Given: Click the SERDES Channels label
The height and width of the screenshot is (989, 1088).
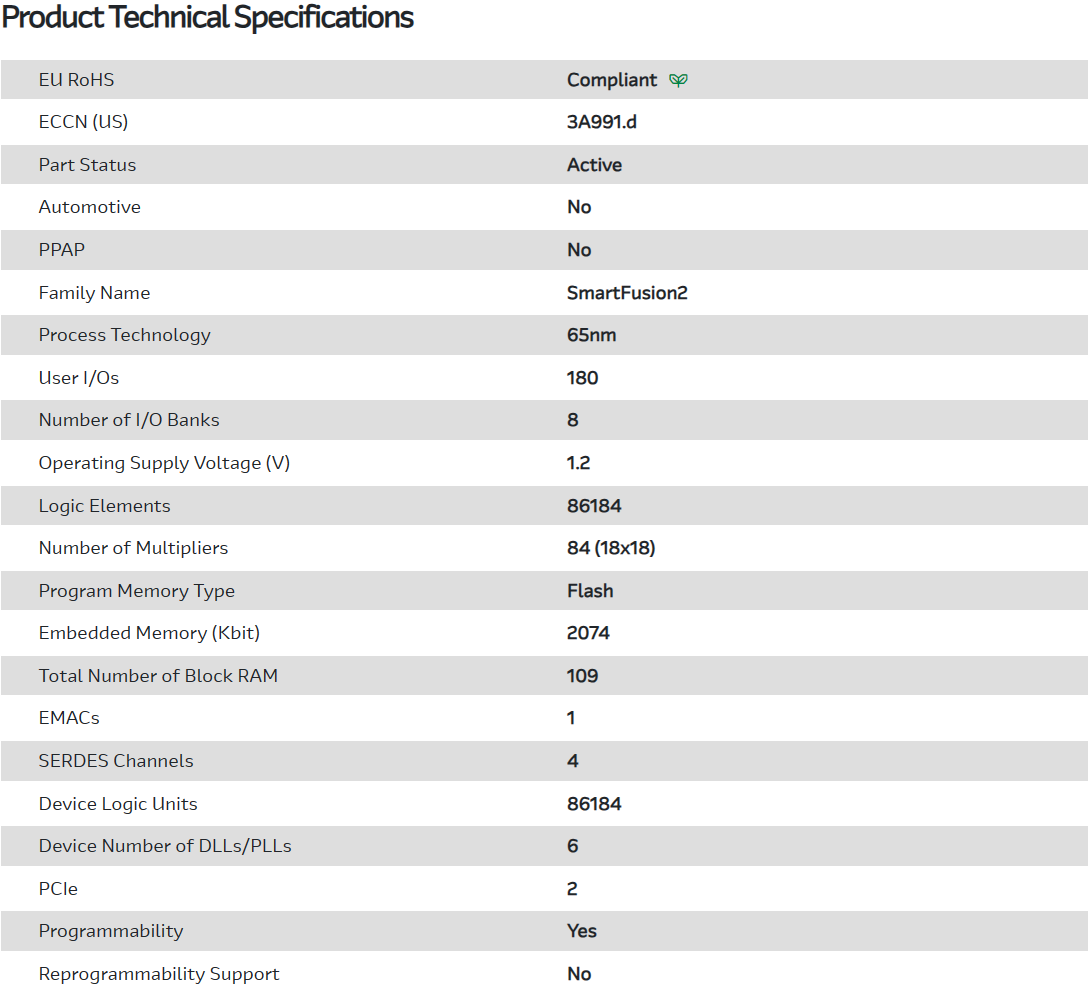Looking at the screenshot, I should [116, 761].
